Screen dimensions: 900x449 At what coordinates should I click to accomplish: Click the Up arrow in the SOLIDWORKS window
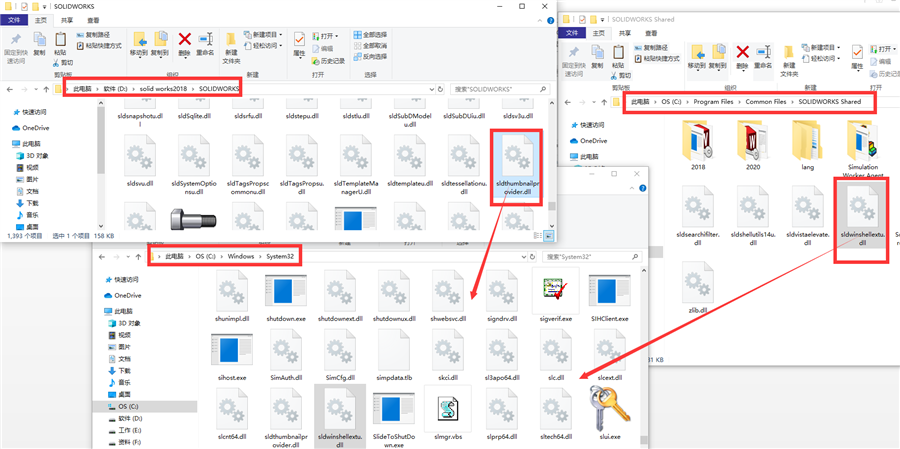pos(45,90)
